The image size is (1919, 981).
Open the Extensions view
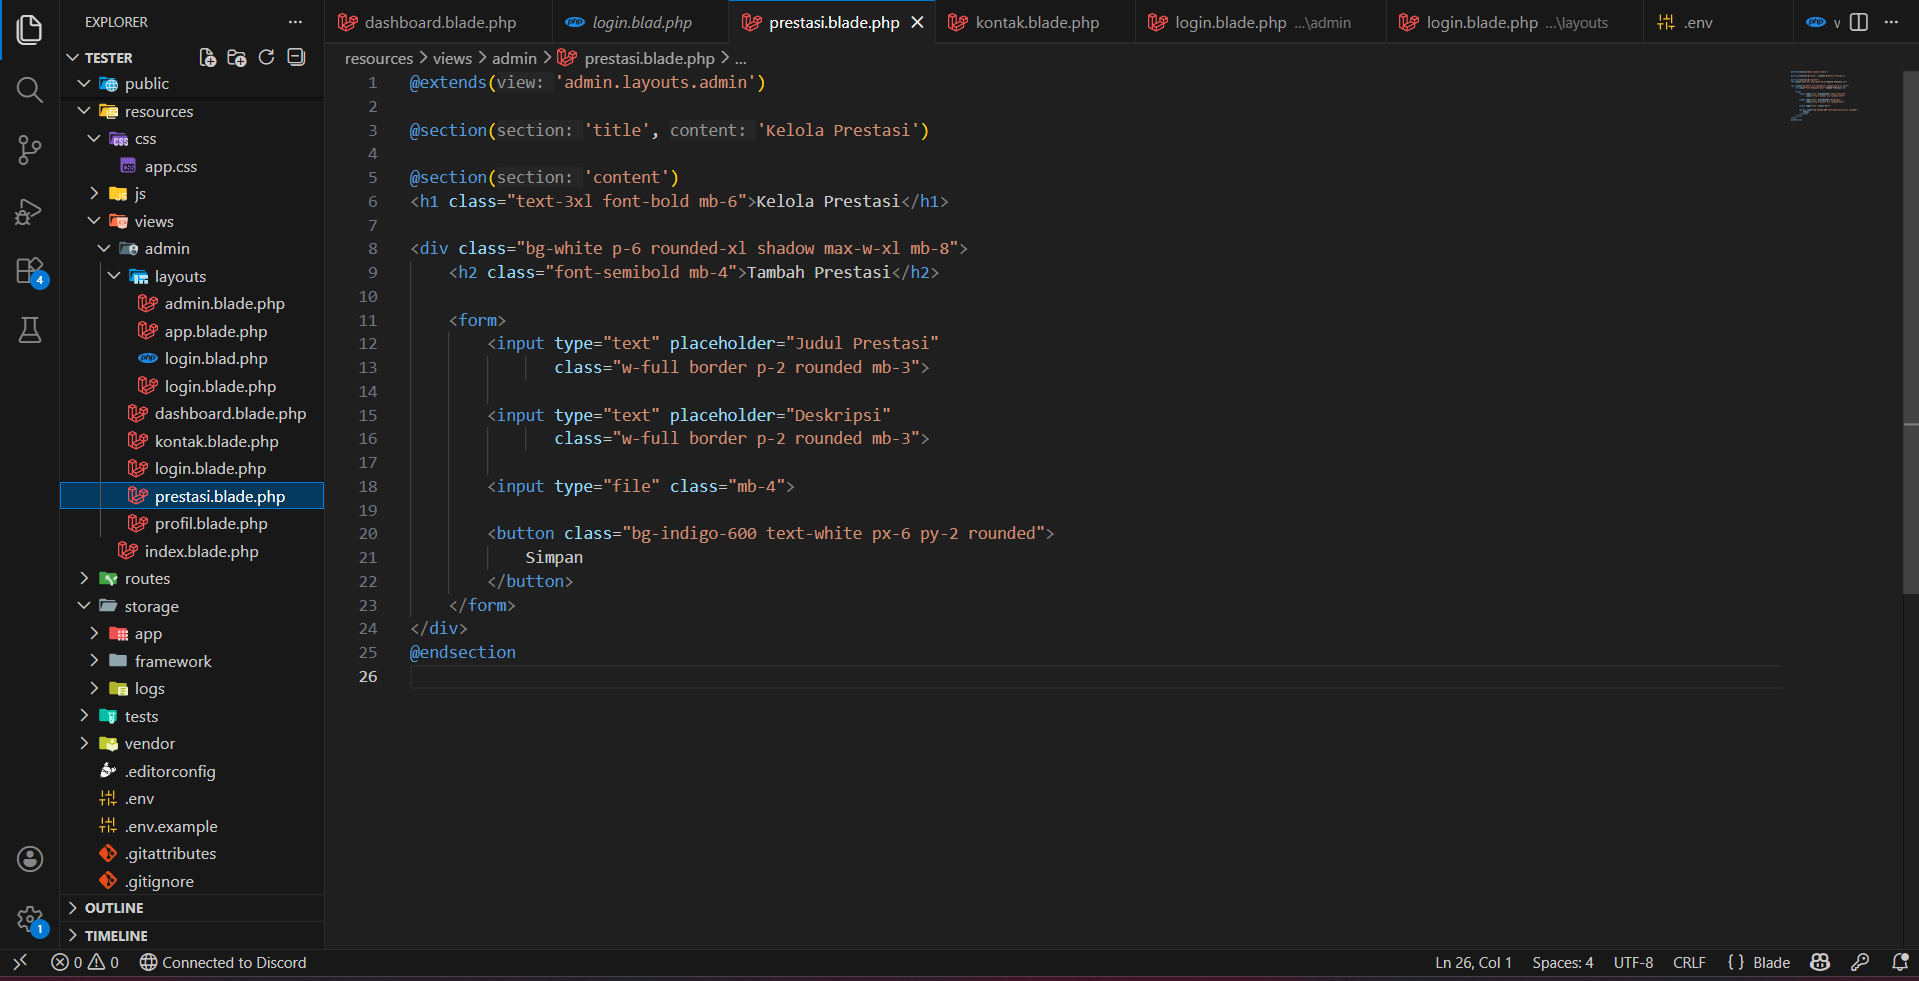click(x=29, y=271)
